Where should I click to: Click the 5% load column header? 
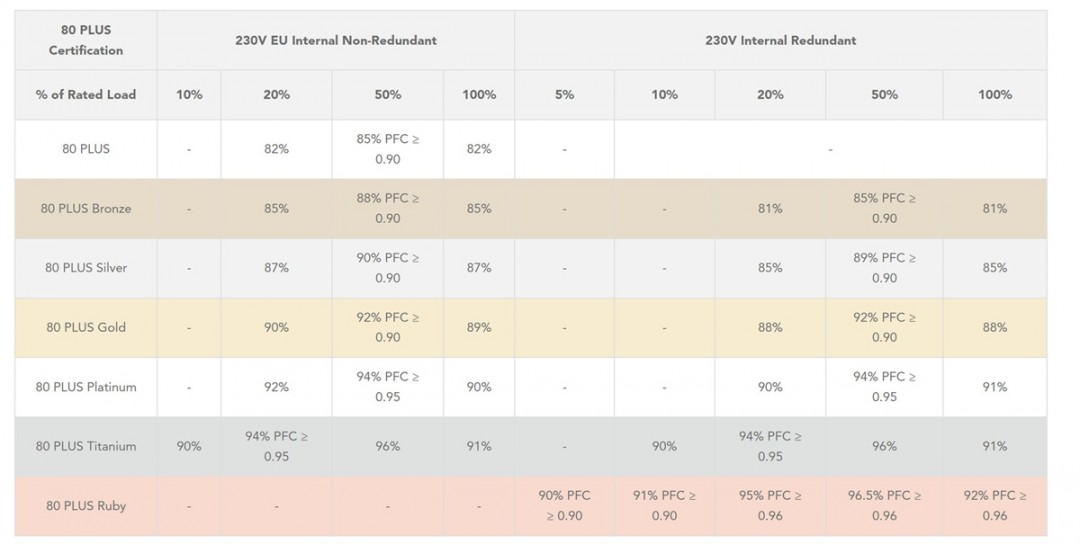point(564,95)
